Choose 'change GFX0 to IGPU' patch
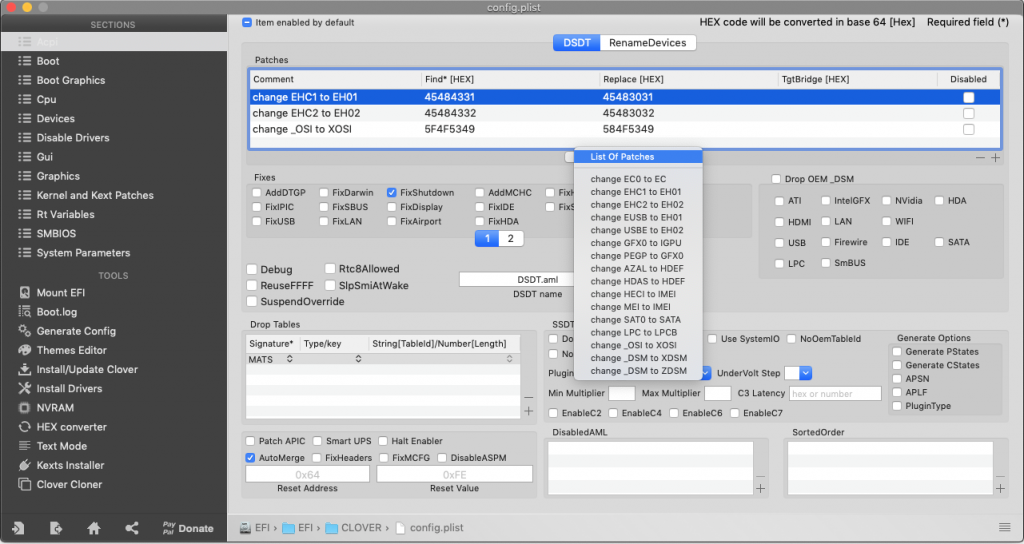 [x=638, y=243]
